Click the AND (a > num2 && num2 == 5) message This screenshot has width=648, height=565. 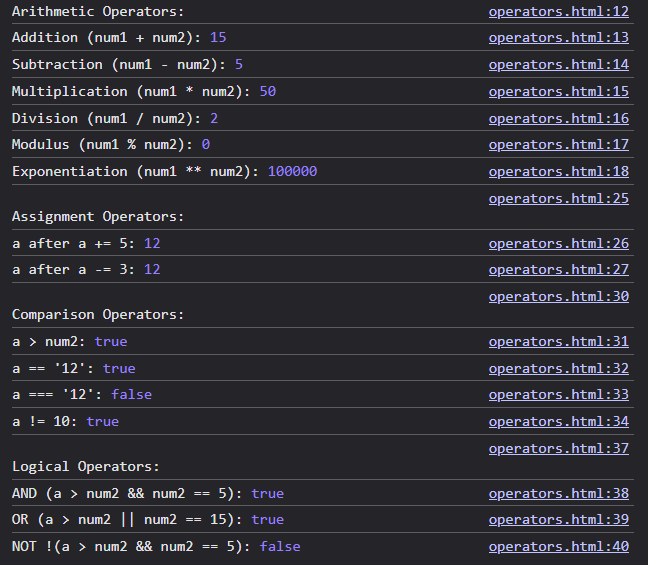coord(148,493)
